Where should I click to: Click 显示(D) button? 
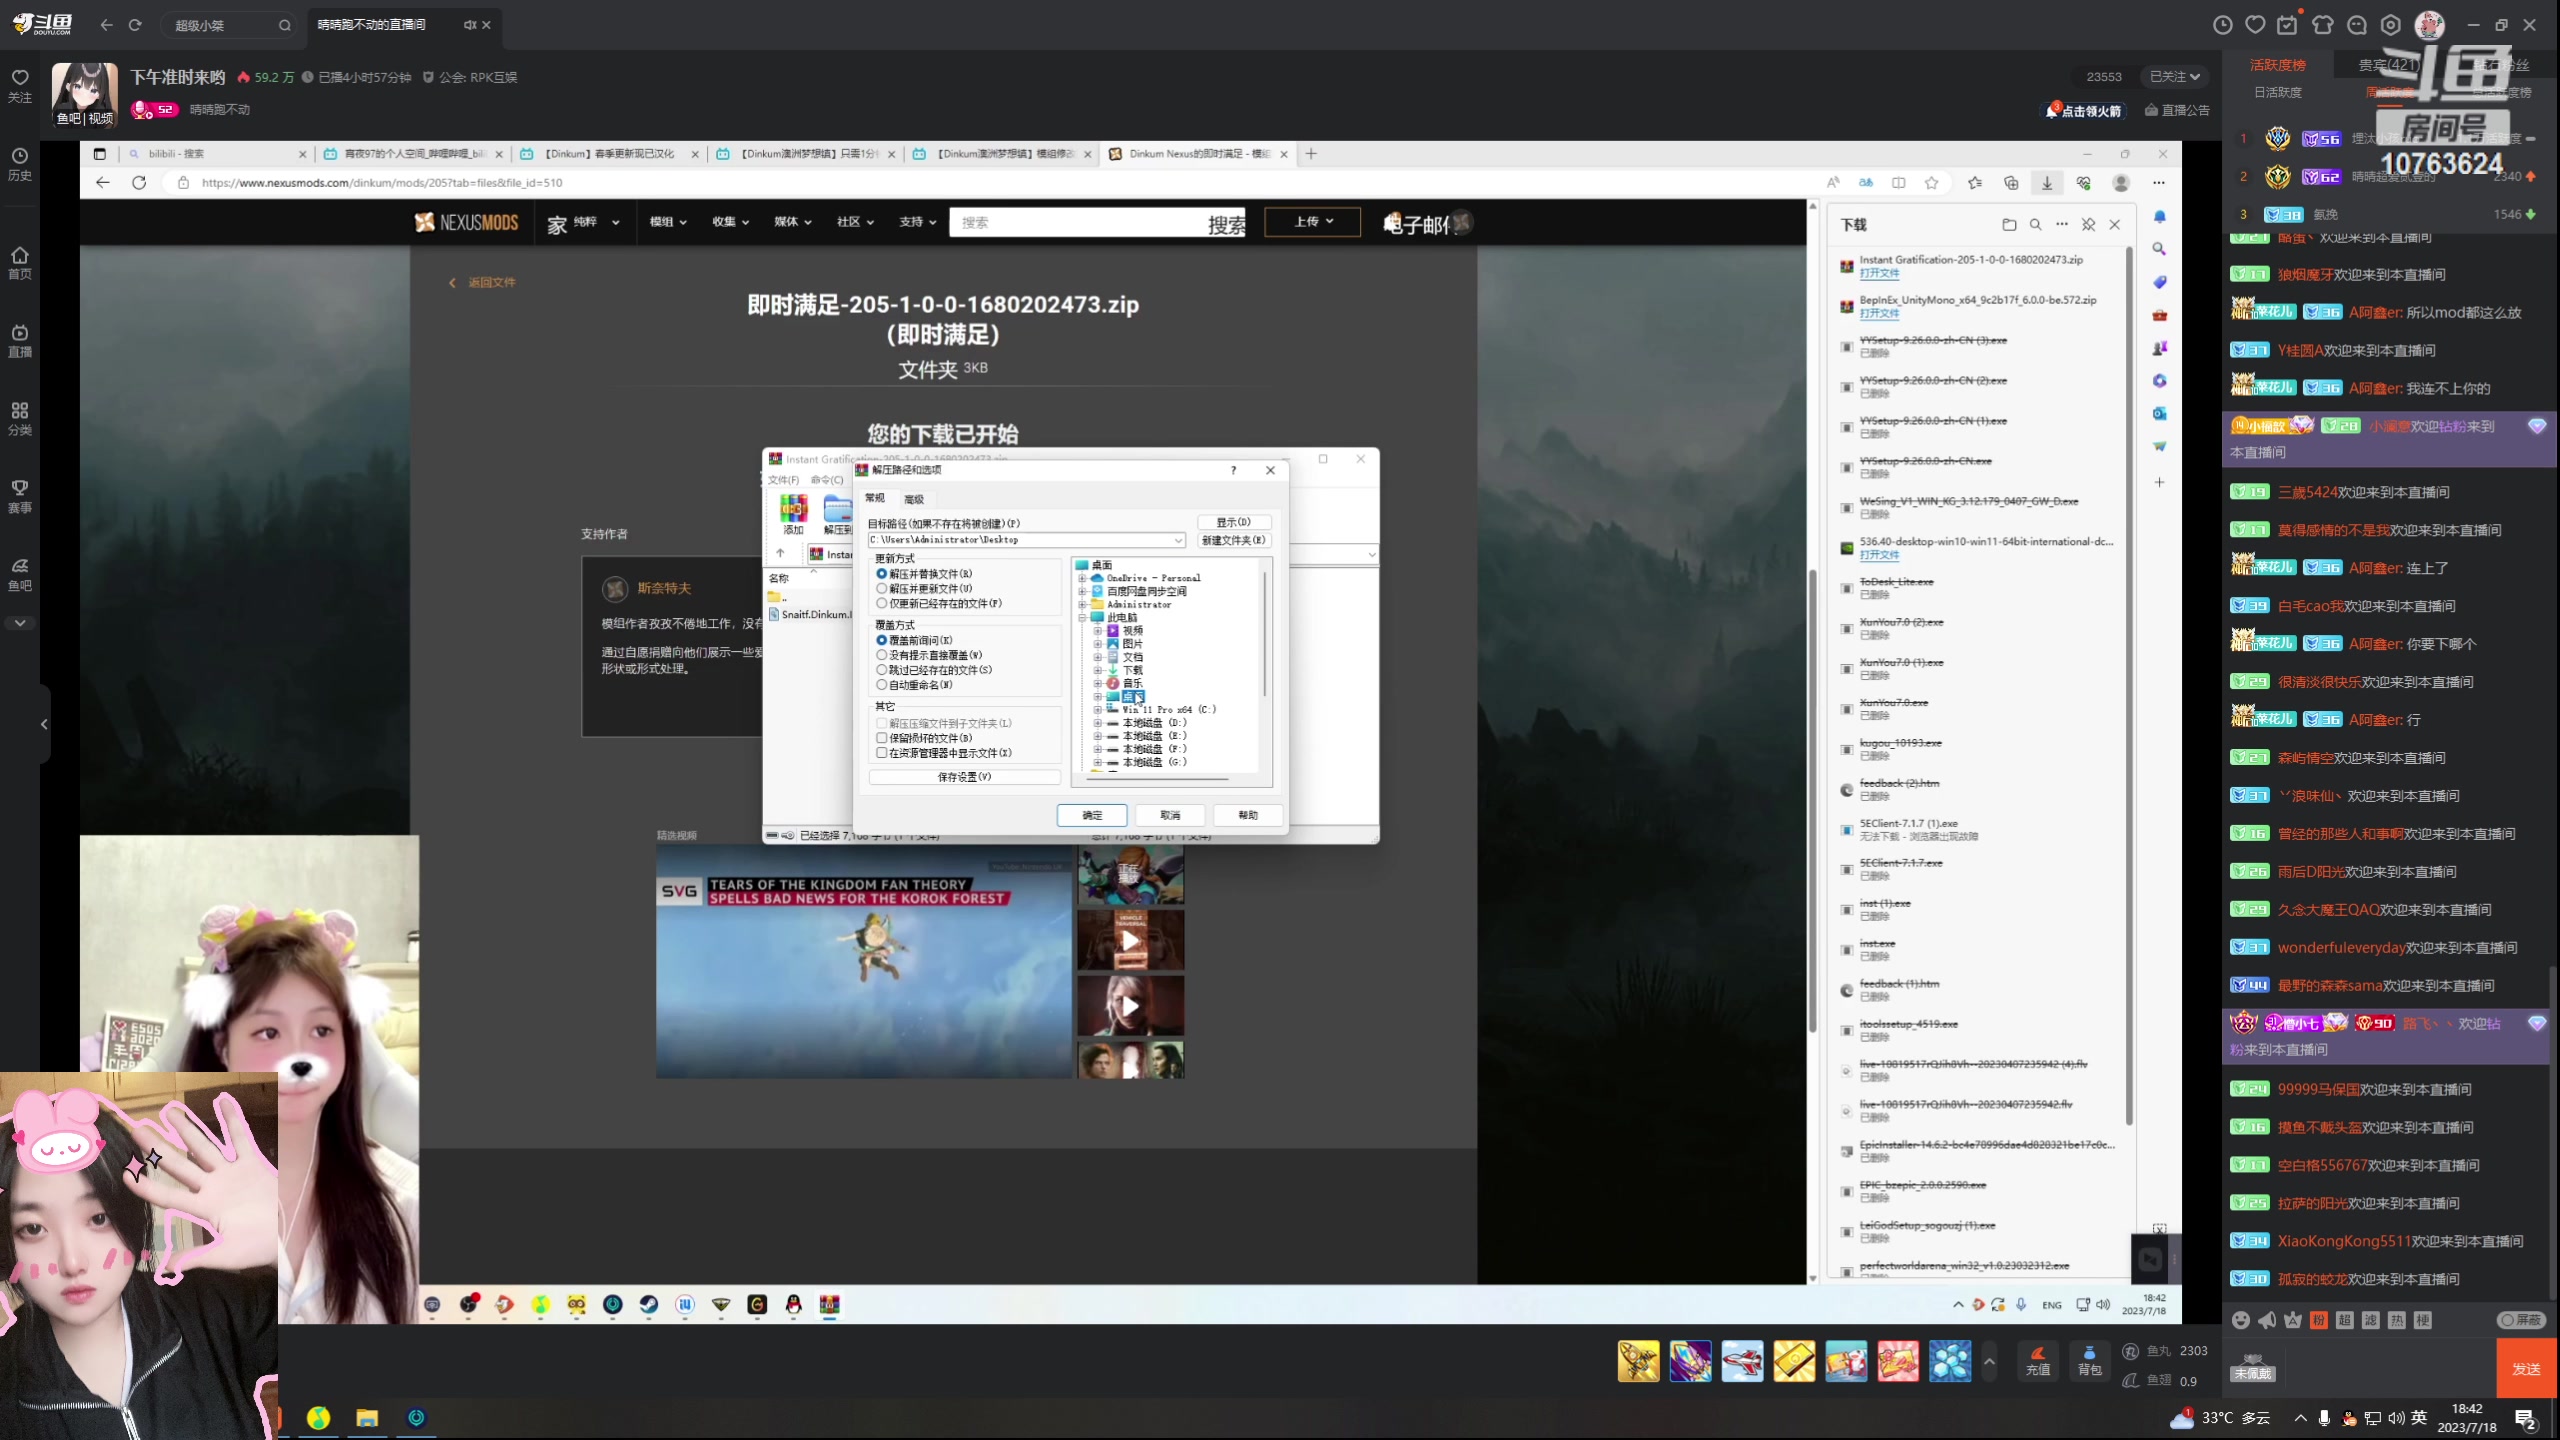(1234, 522)
